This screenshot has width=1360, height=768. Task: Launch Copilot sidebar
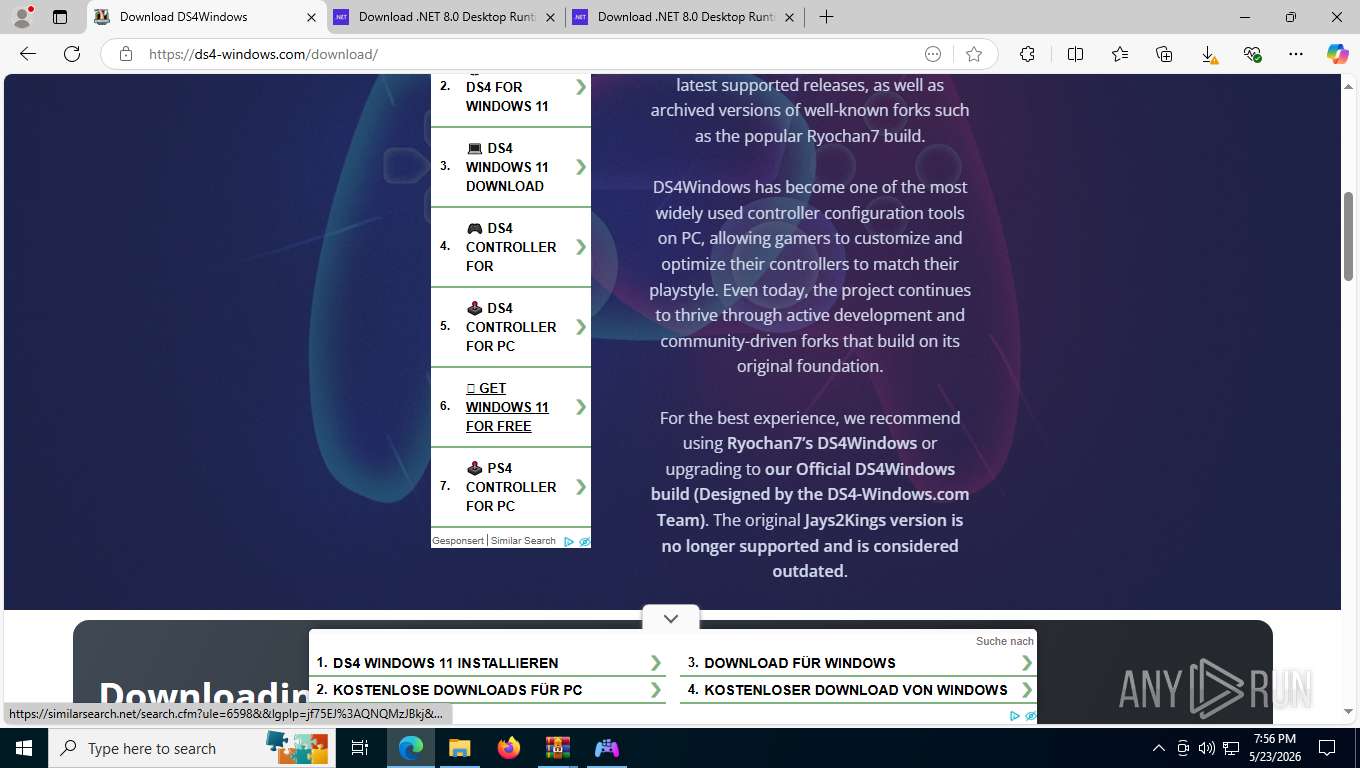point(1338,54)
